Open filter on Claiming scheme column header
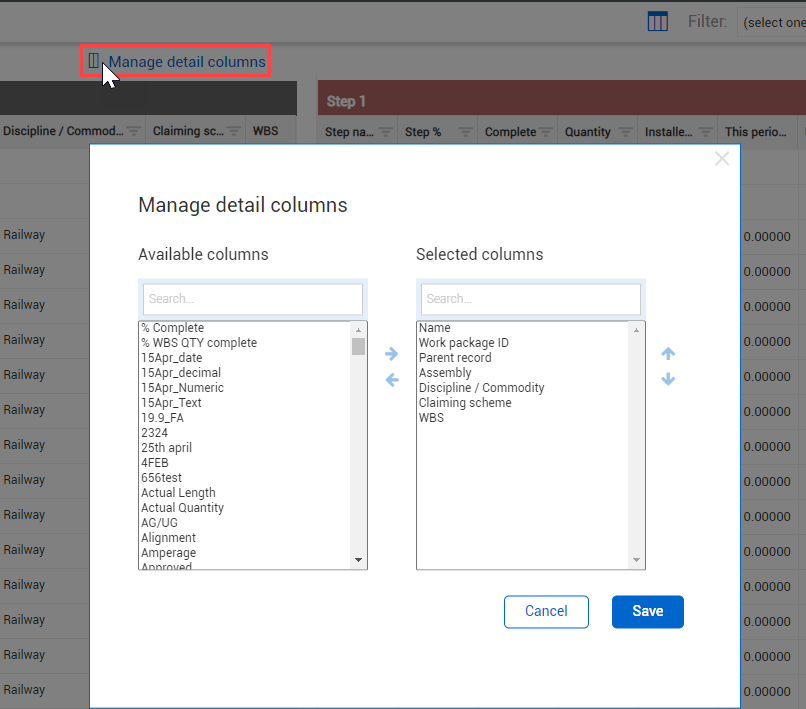The height and width of the screenshot is (709, 806). click(233, 131)
